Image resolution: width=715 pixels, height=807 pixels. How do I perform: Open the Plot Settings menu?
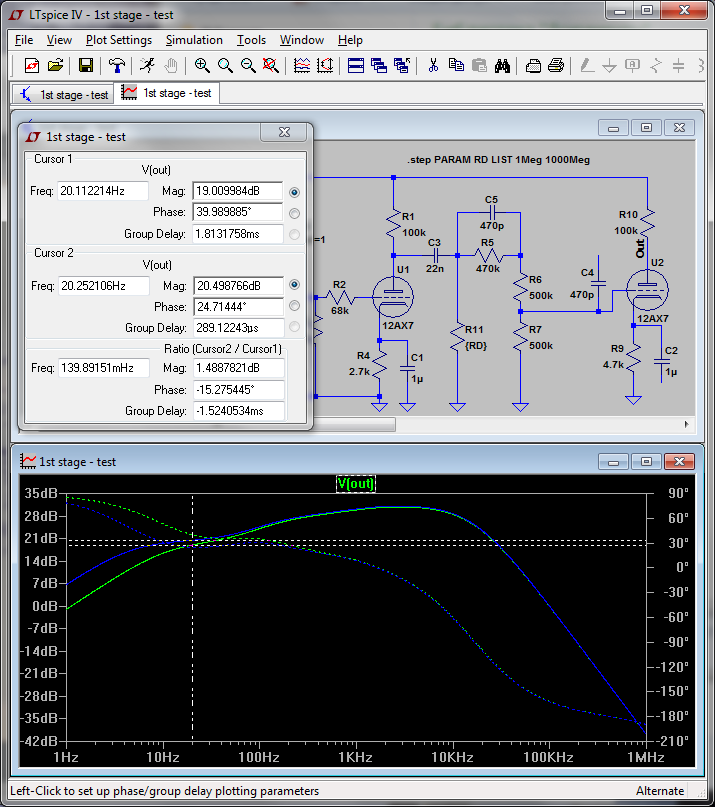click(119, 40)
